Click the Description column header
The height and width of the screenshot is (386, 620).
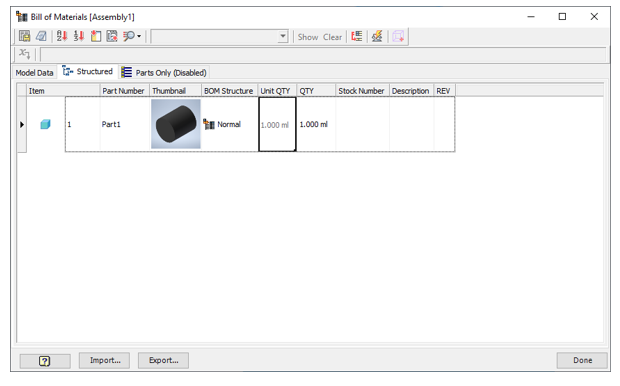[411, 91]
